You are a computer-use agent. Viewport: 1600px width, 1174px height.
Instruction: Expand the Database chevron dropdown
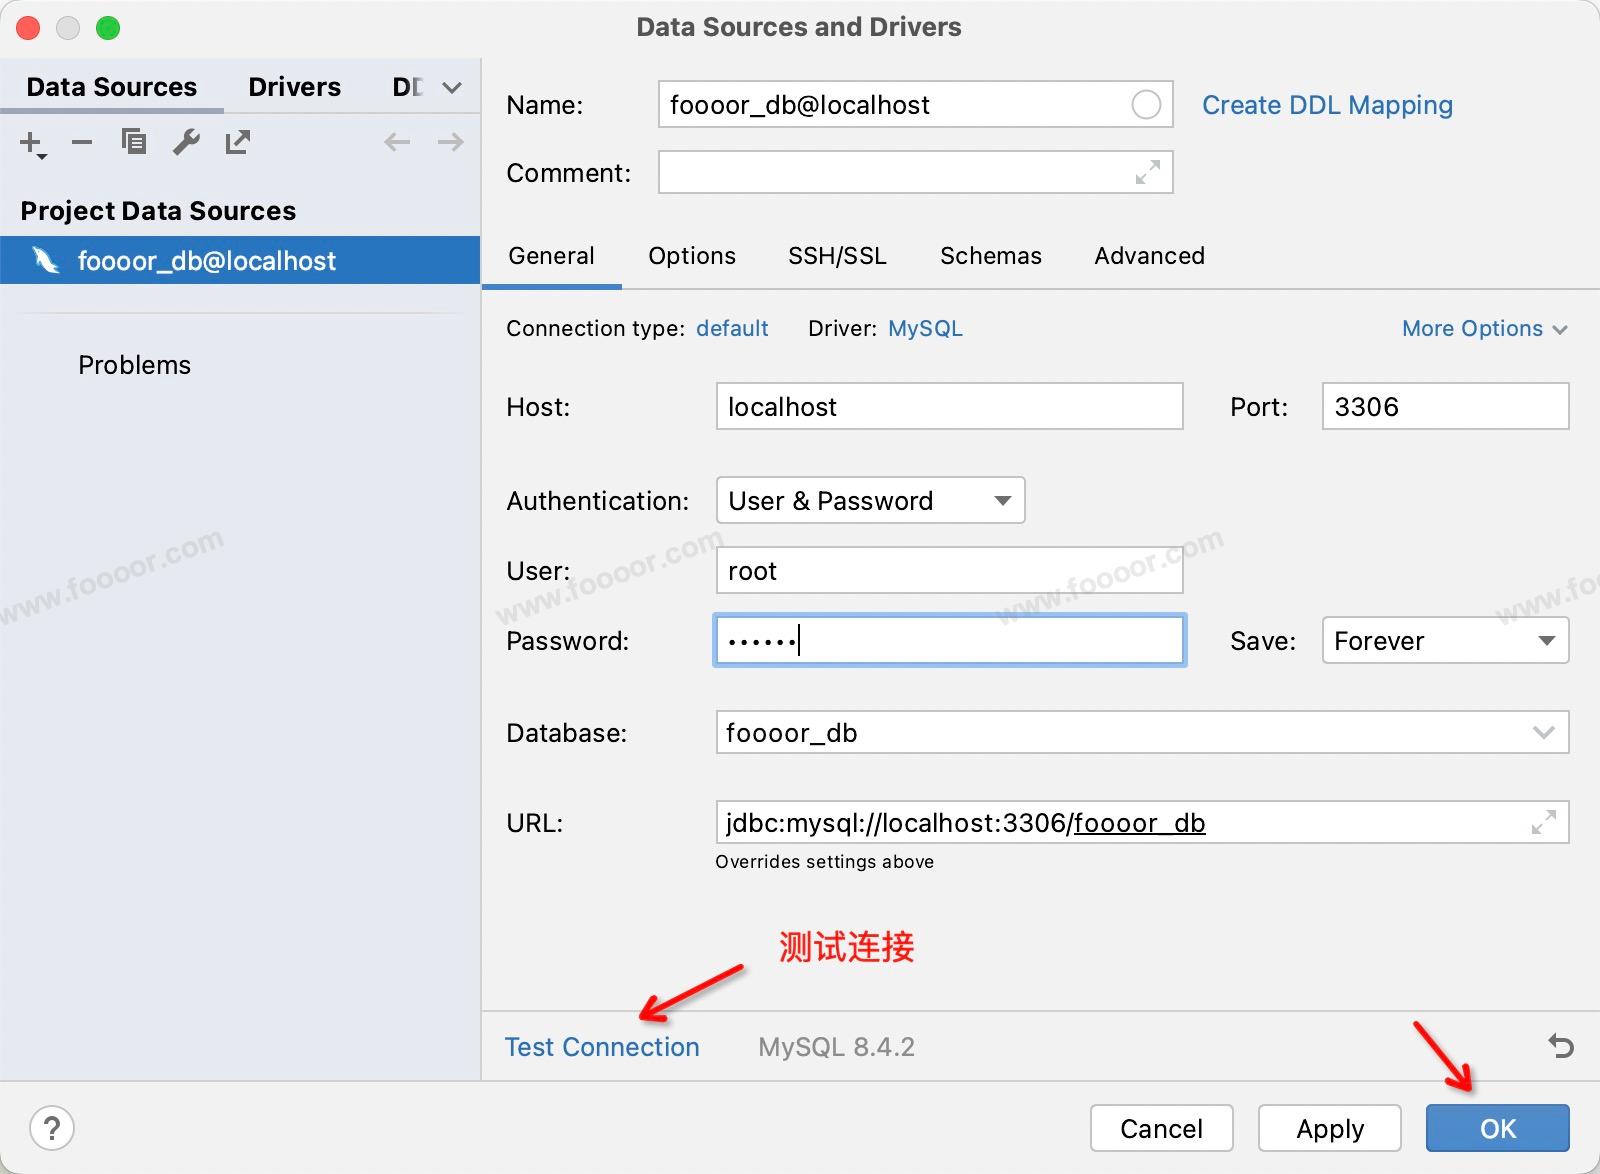(x=1543, y=733)
